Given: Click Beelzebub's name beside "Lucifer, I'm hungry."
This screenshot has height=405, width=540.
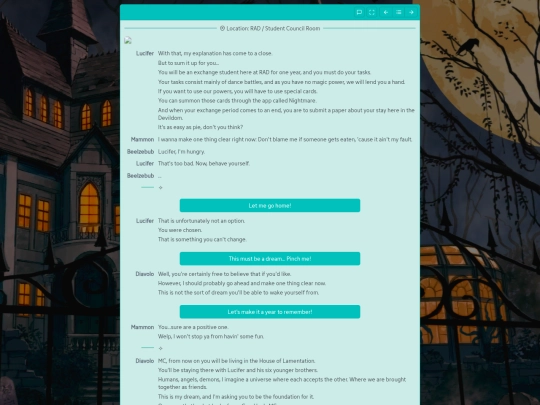Looking at the screenshot, I should [x=140, y=152].
